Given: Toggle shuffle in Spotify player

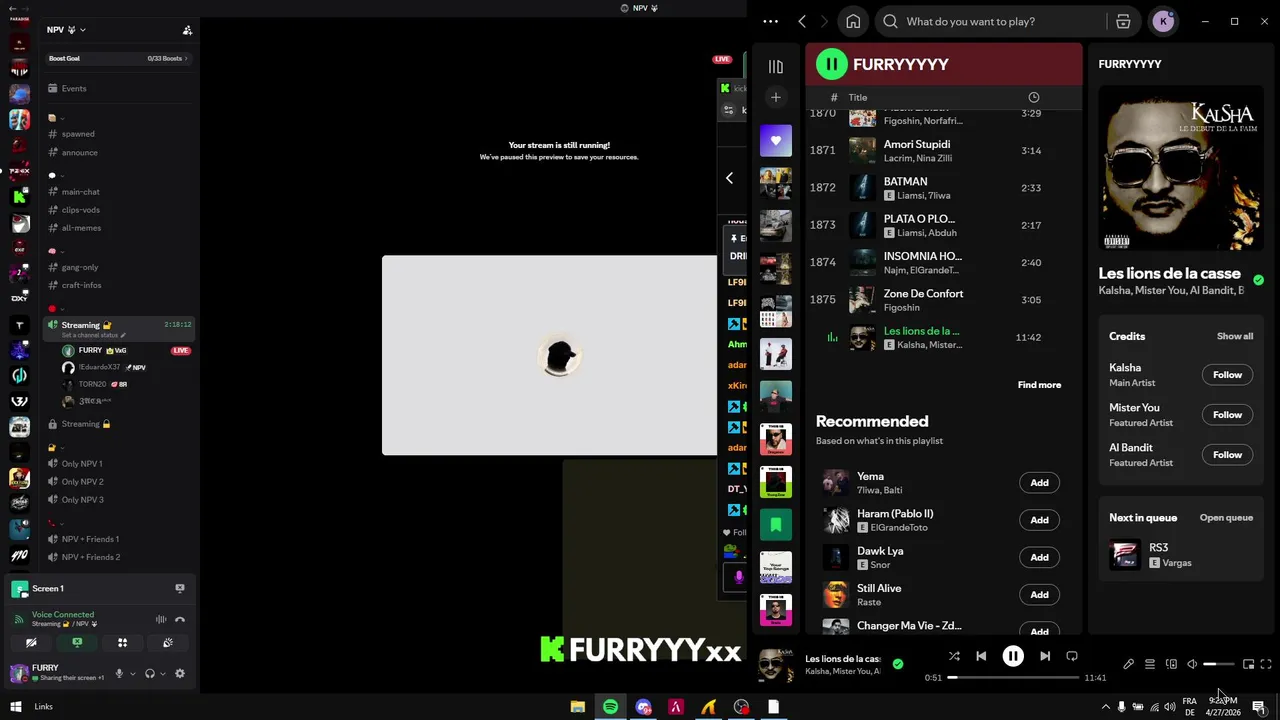Looking at the screenshot, I should (954, 656).
